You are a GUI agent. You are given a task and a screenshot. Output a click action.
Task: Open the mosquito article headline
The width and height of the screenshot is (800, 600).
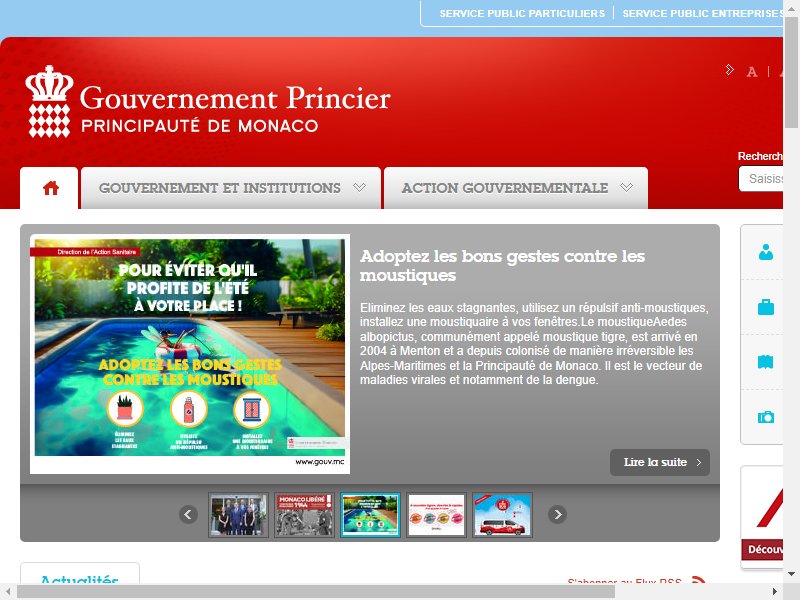[x=502, y=265]
